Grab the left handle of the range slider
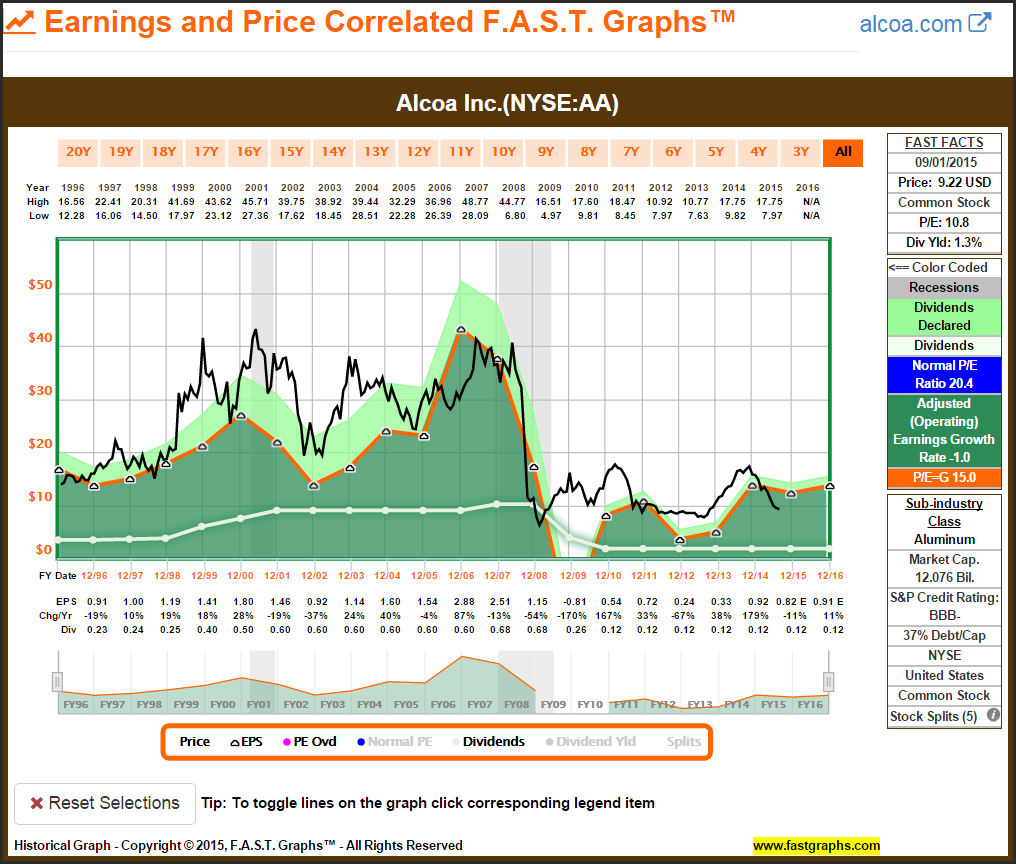The width and height of the screenshot is (1016, 864). (x=57, y=681)
